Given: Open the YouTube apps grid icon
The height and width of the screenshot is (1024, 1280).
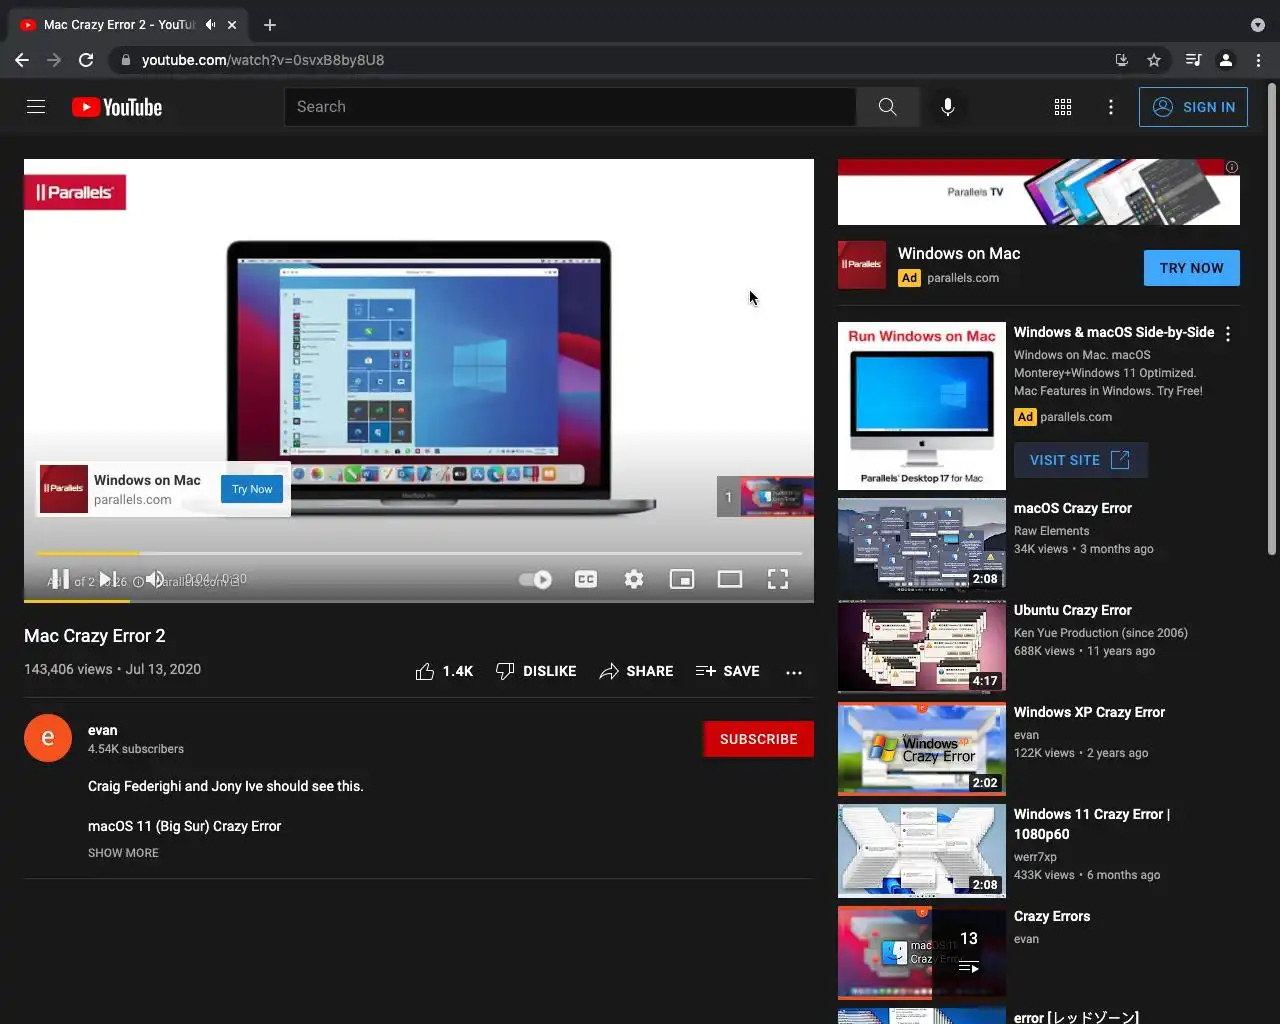Looking at the screenshot, I should (x=1063, y=107).
